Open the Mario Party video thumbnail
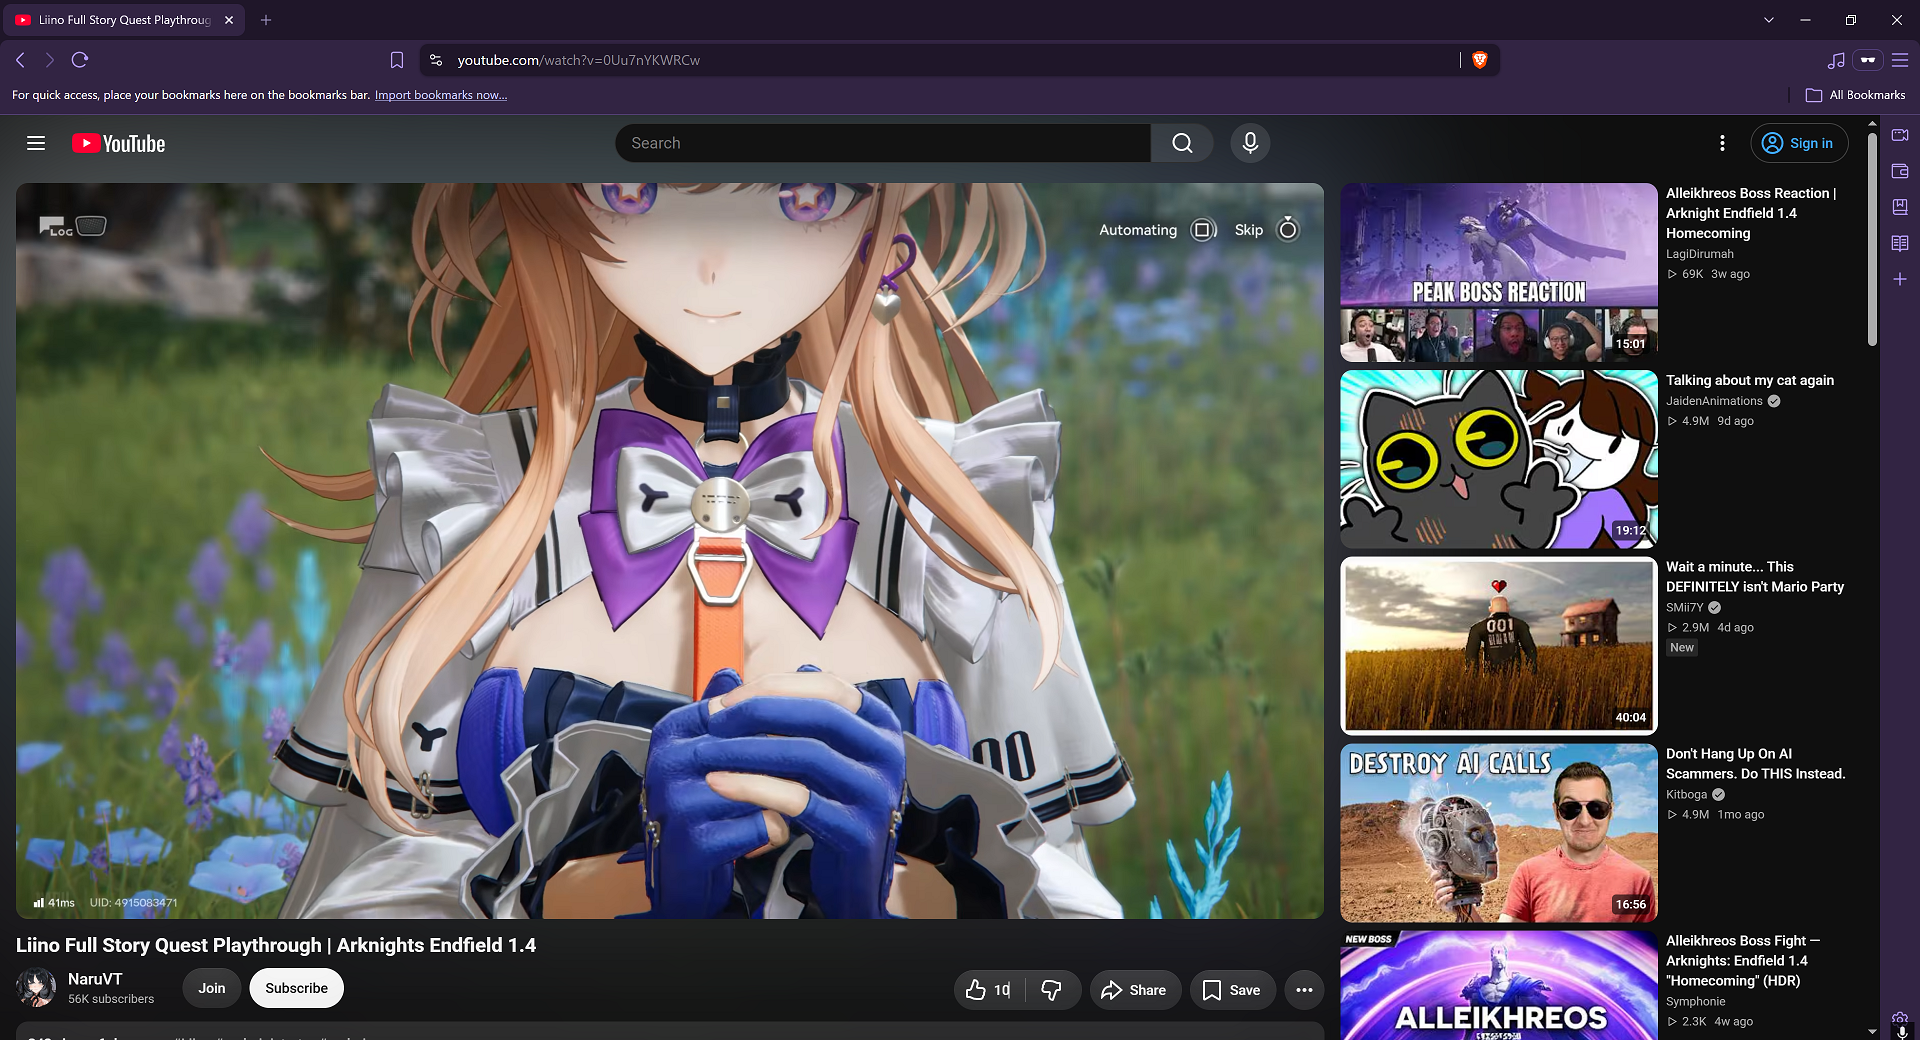 coord(1499,646)
